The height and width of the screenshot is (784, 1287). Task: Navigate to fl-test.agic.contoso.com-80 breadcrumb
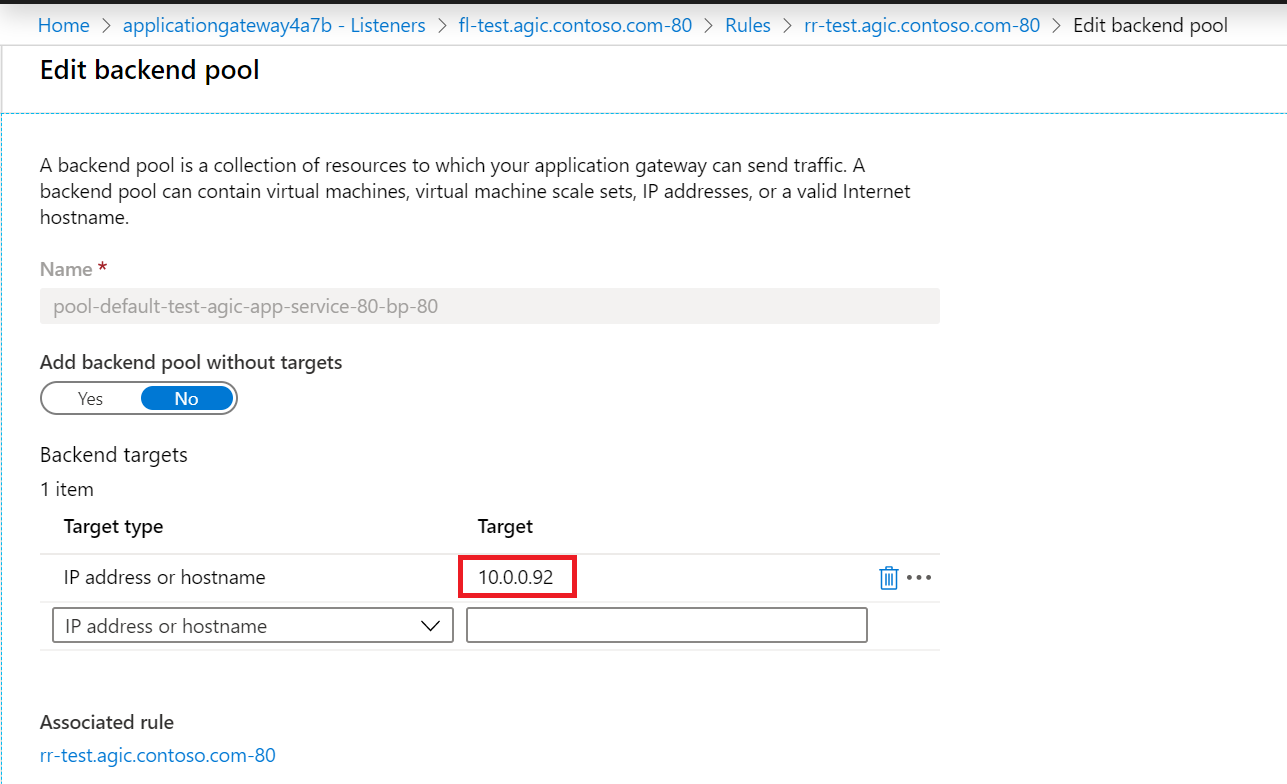575,25
